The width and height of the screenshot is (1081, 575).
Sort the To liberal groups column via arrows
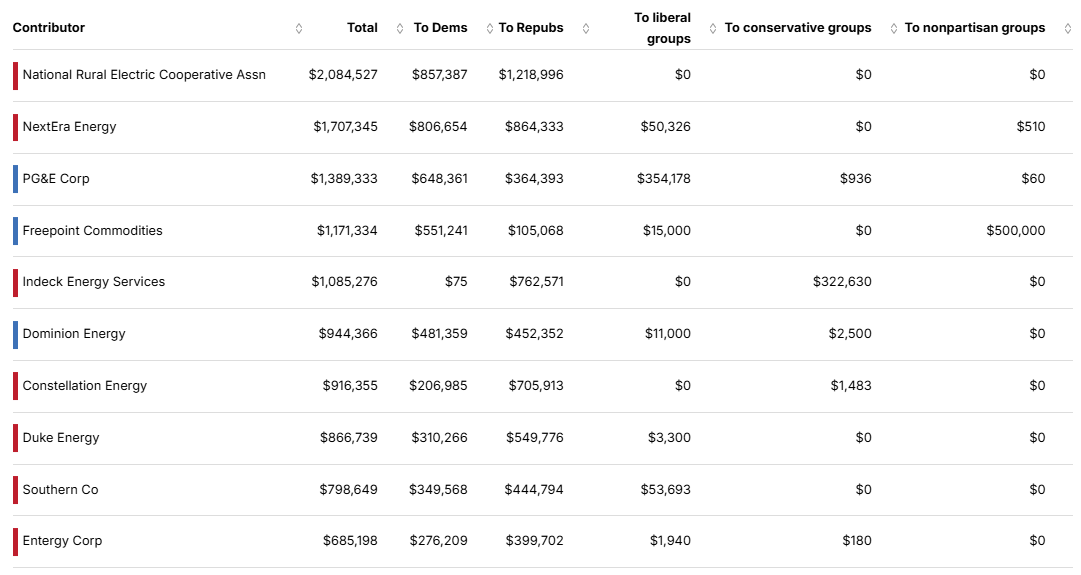(713, 28)
